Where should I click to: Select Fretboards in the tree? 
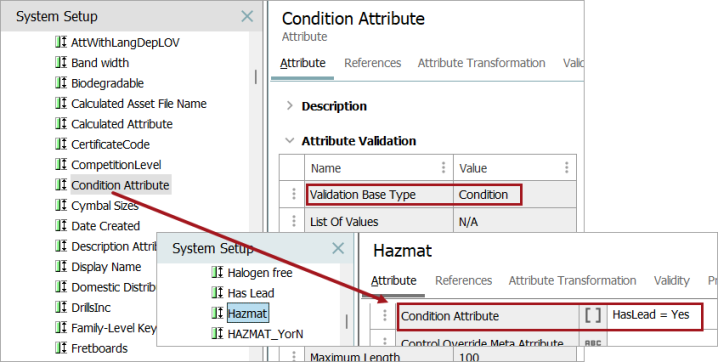click(99, 349)
